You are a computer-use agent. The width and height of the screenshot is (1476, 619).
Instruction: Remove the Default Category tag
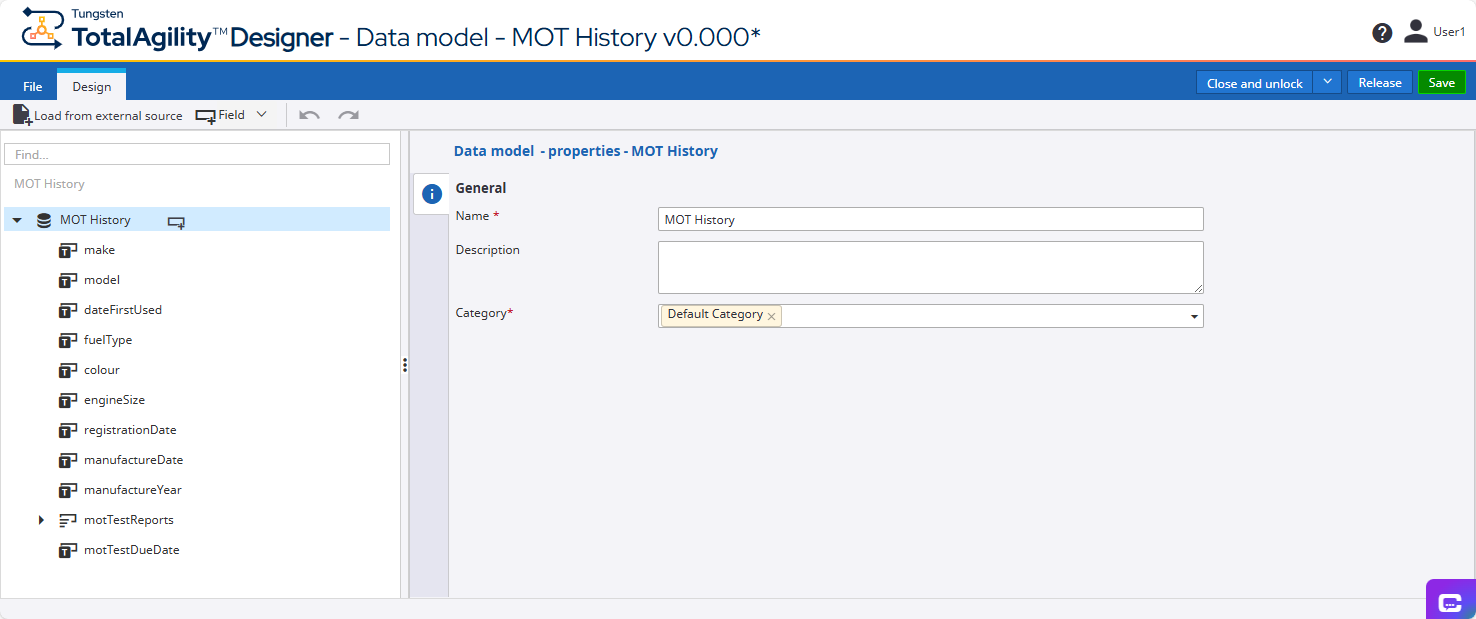(x=771, y=316)
